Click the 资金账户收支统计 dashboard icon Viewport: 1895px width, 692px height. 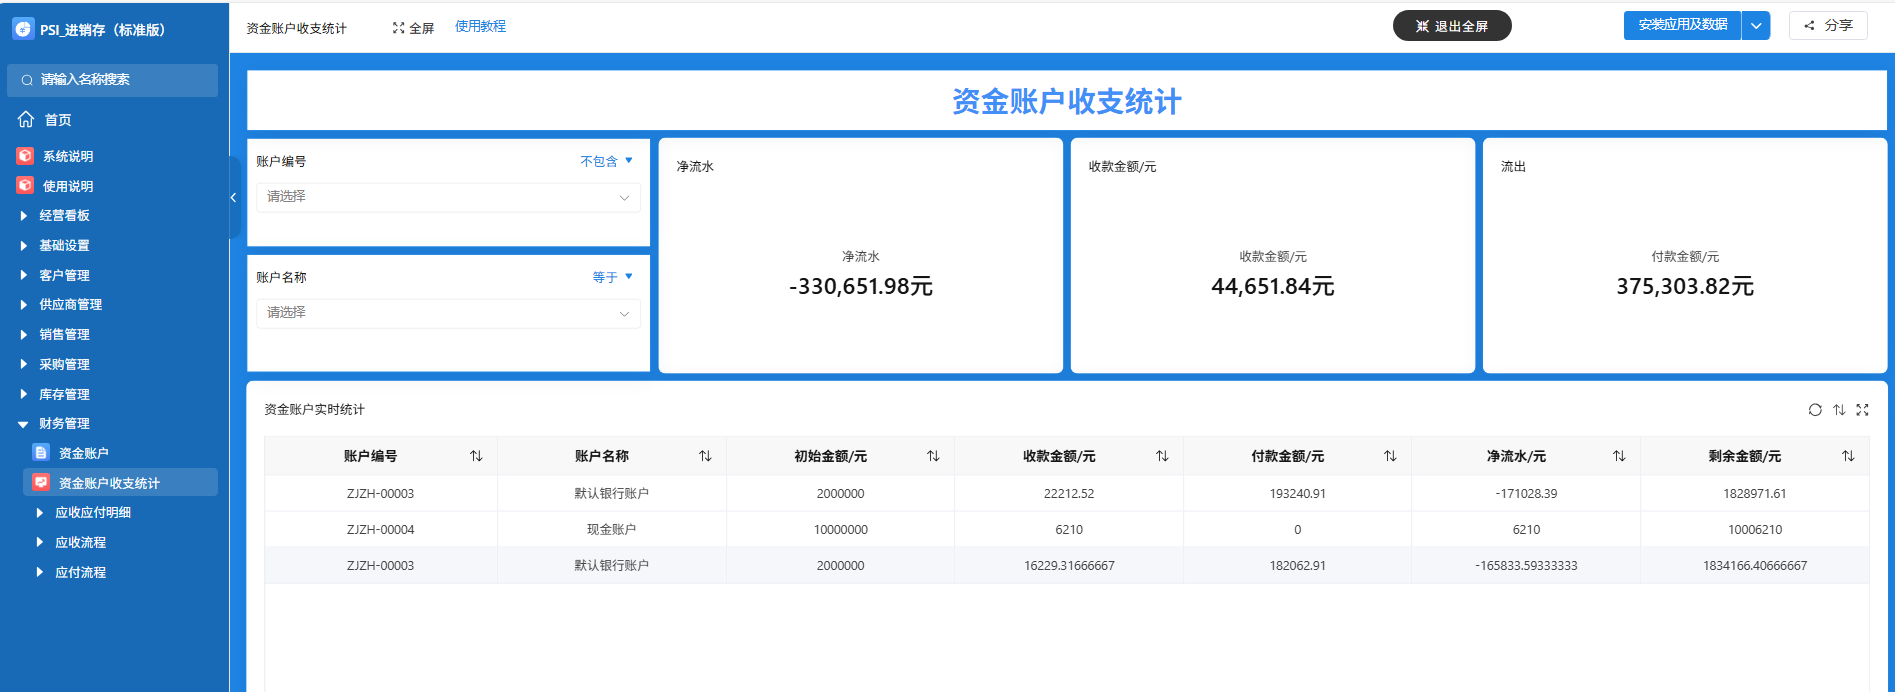coord(41,483)
